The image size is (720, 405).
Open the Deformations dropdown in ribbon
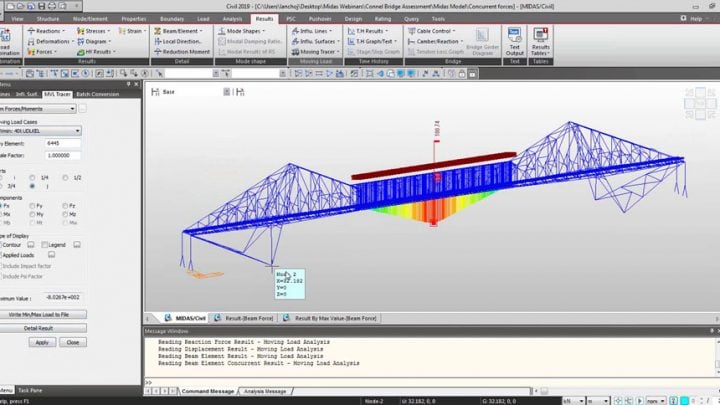(x=50, y=41)
